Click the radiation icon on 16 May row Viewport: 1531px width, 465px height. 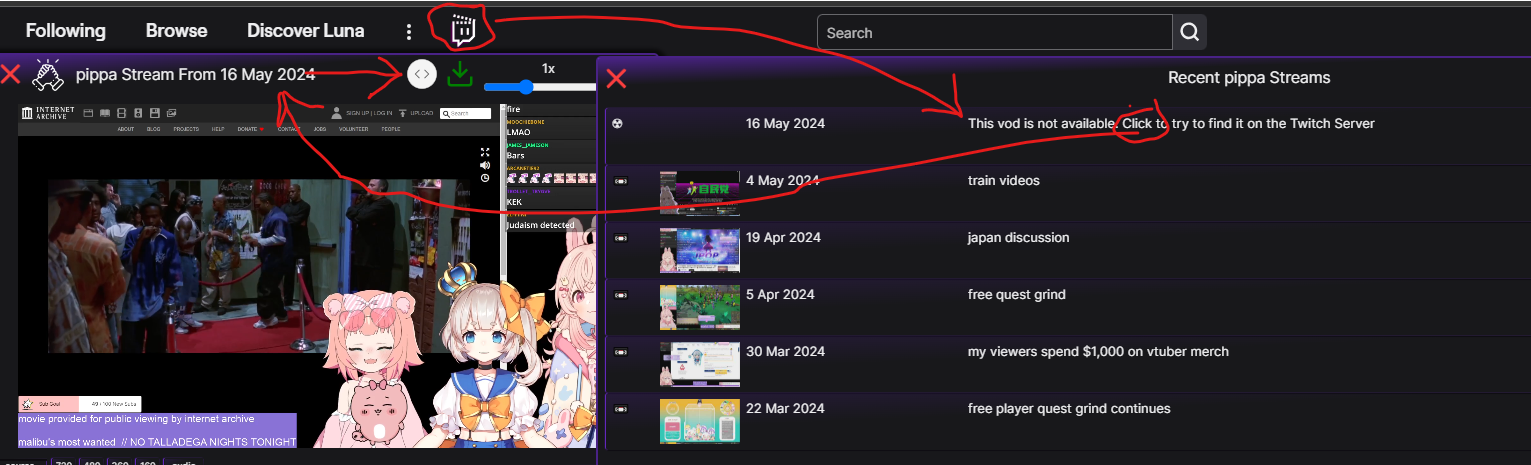(617, 124)
